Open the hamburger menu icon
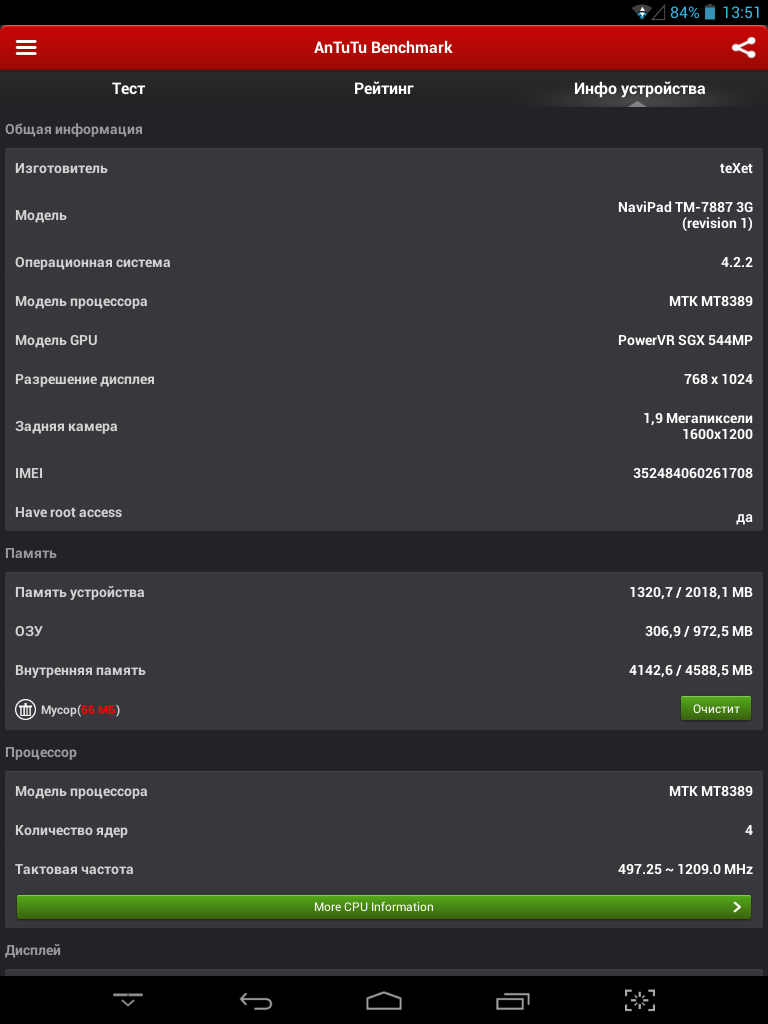The width and height of the screenshot is (768, 1024). (x=26, y=47)
